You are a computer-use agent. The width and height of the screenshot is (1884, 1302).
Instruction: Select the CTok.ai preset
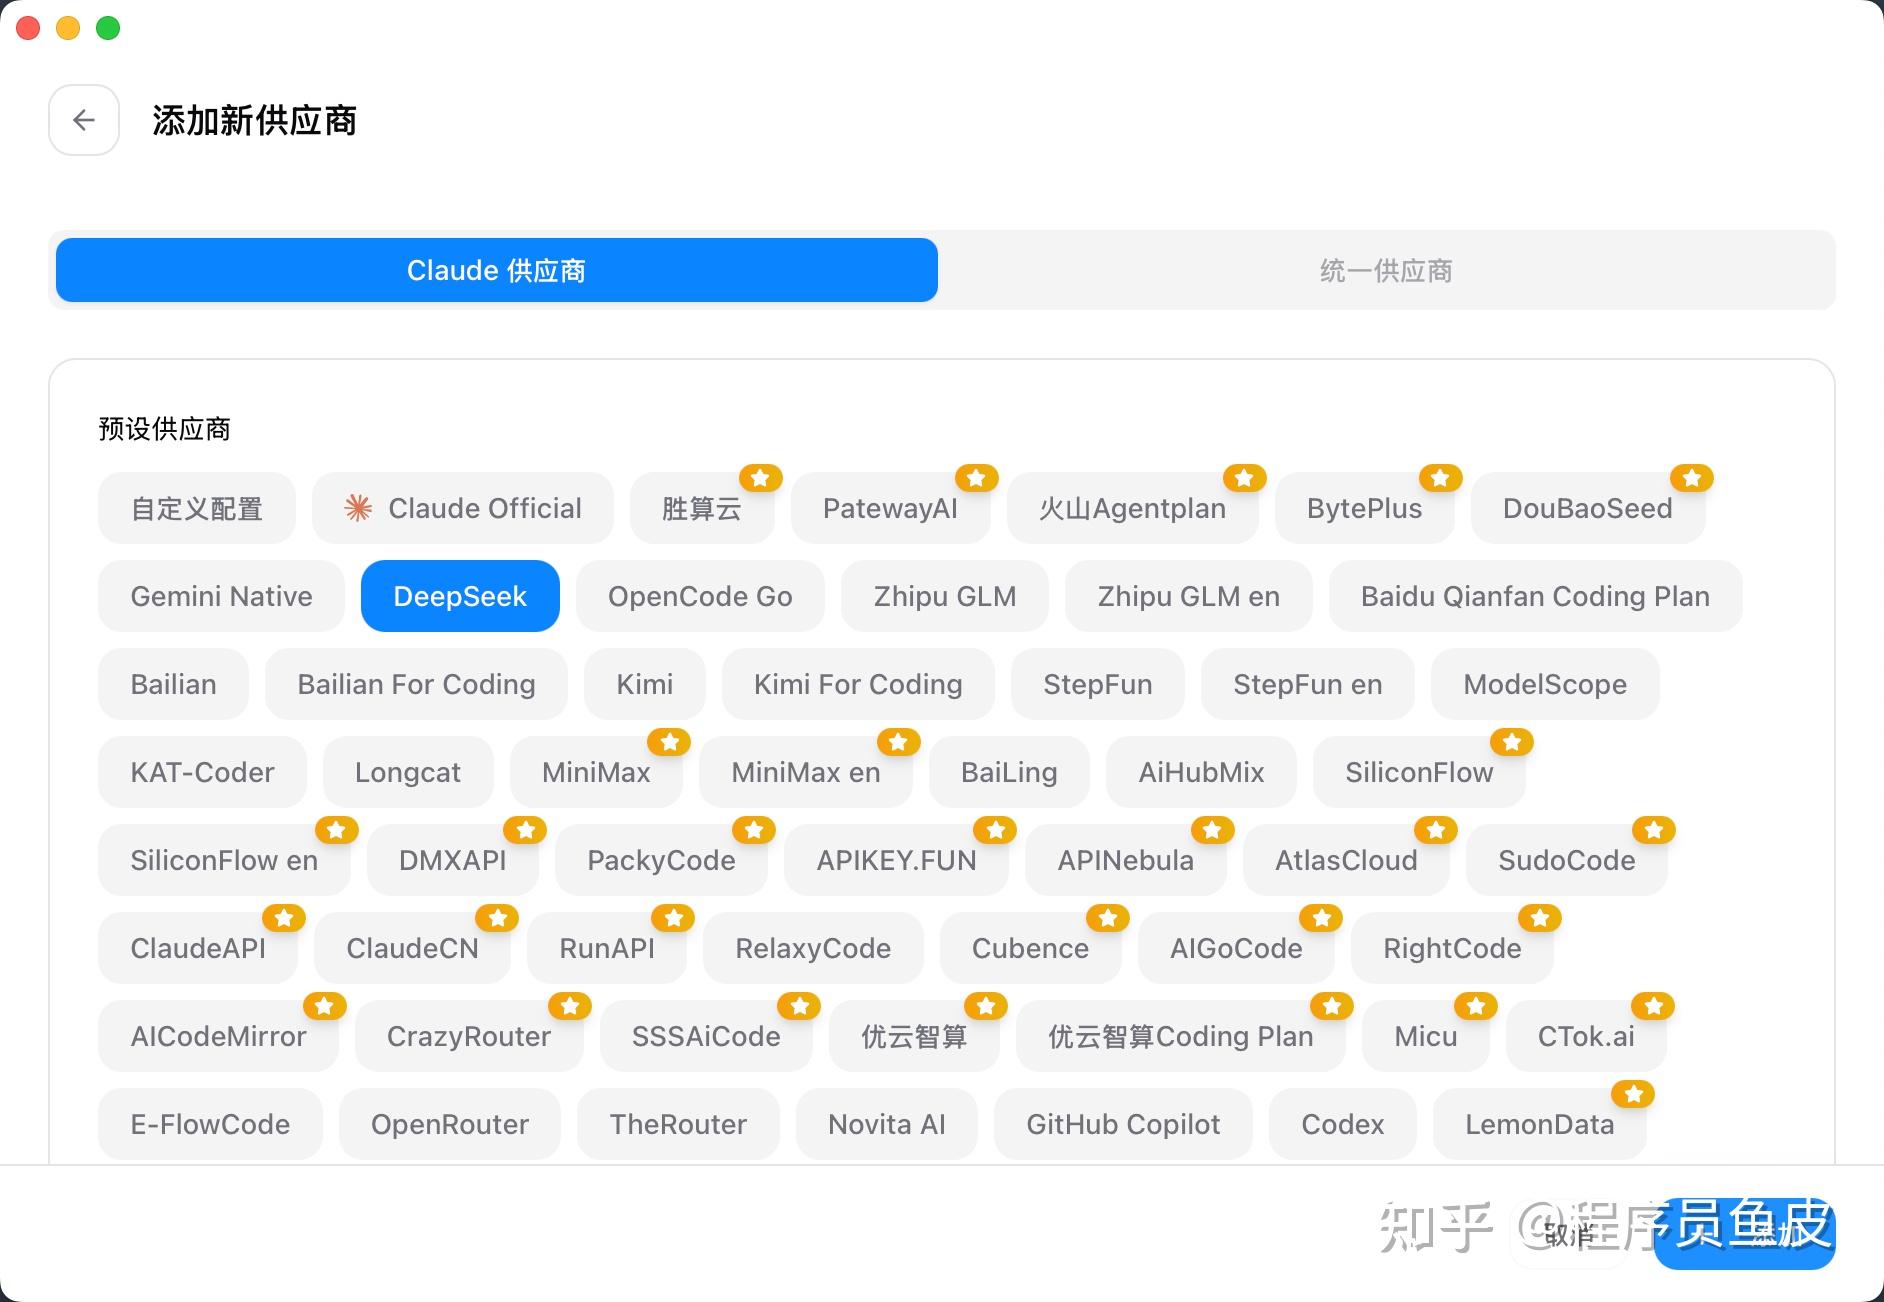point(1586,1036)
